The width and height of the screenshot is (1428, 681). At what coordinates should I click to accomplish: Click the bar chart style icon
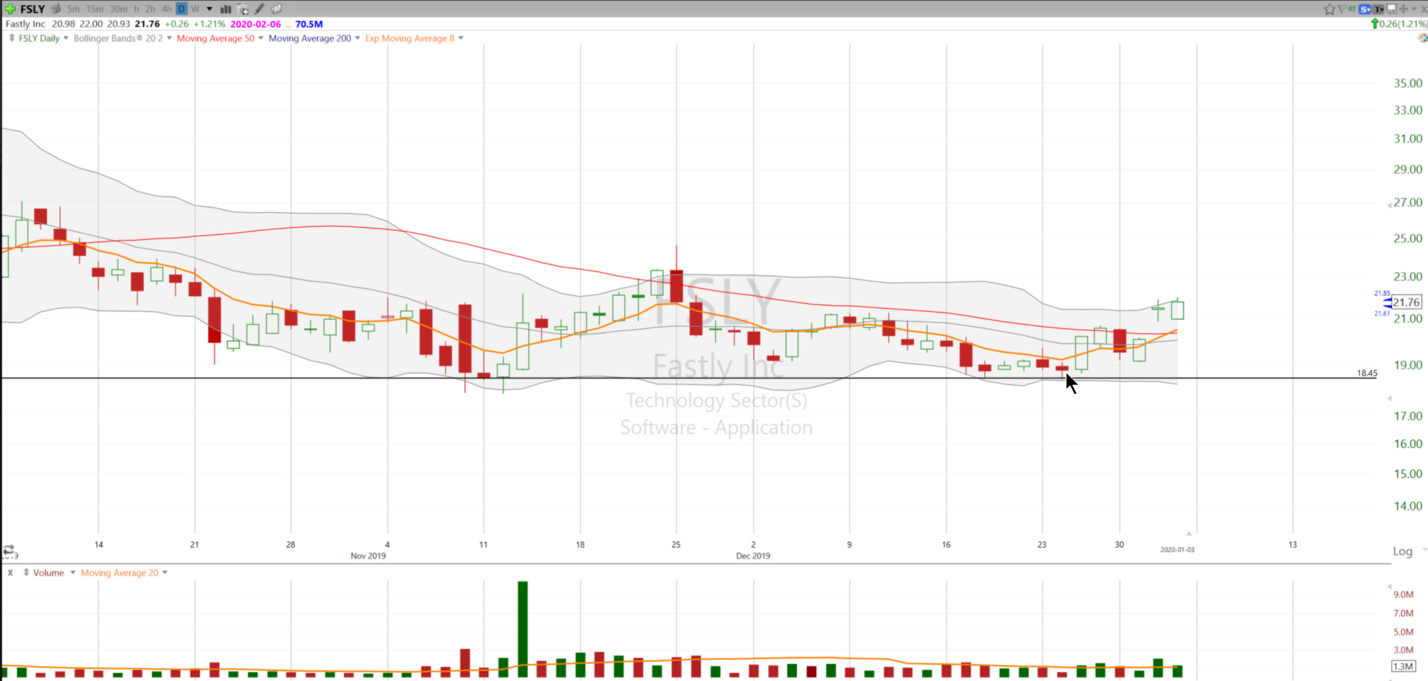tap(226, 9)
